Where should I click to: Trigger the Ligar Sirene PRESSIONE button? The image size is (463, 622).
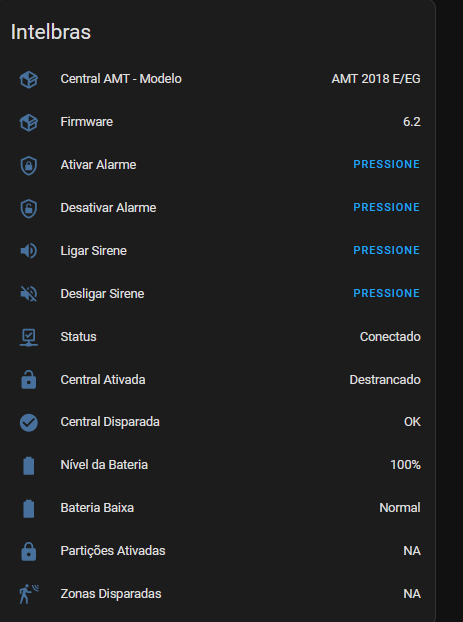point(386,250)
